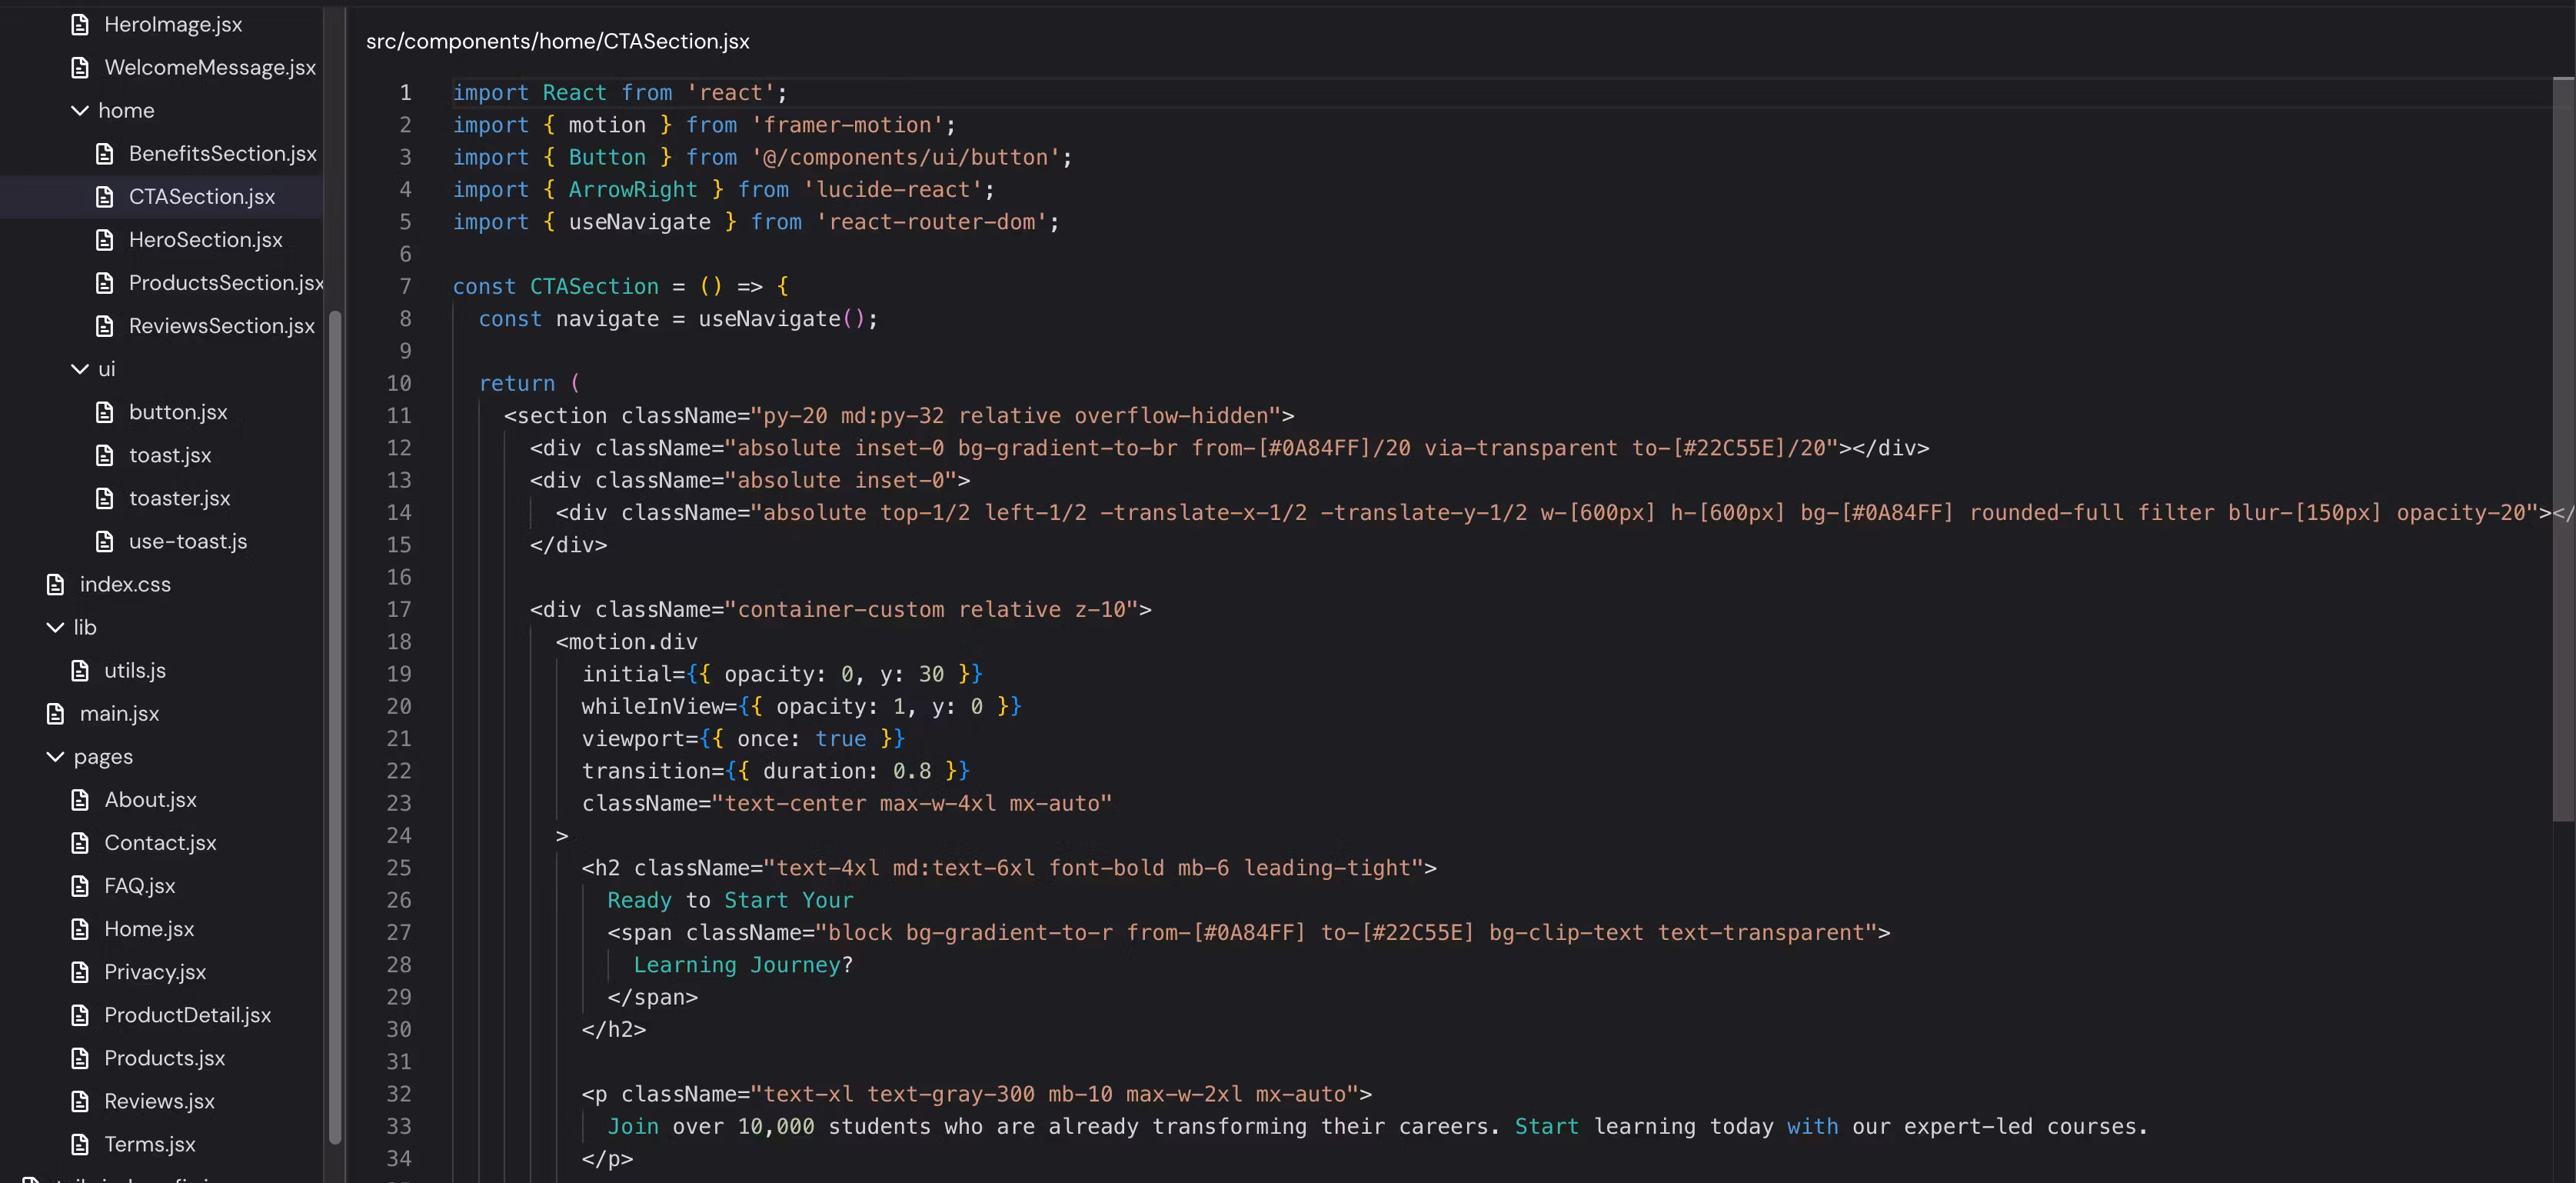Open toaster.jsx from the ui folder
This screenshot has width=2576, height=1183.
click(179, 498)
